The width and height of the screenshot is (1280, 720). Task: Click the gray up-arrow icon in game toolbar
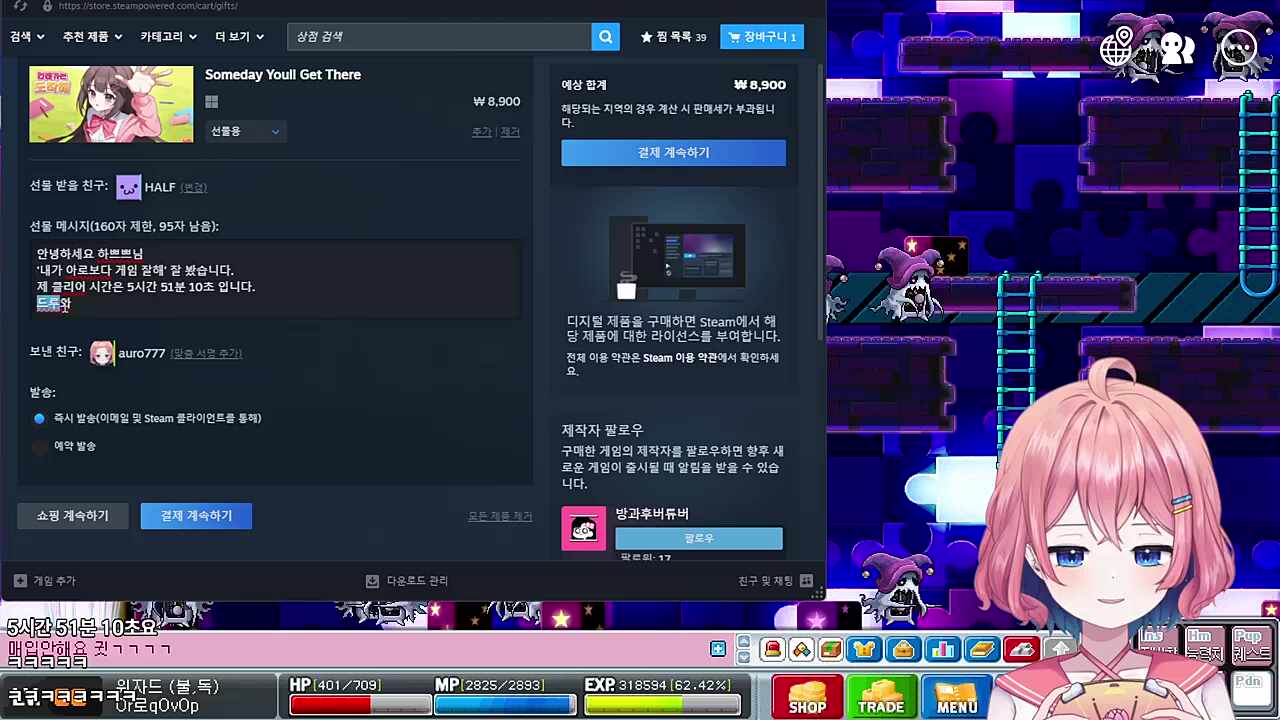tap(1059, 650)
